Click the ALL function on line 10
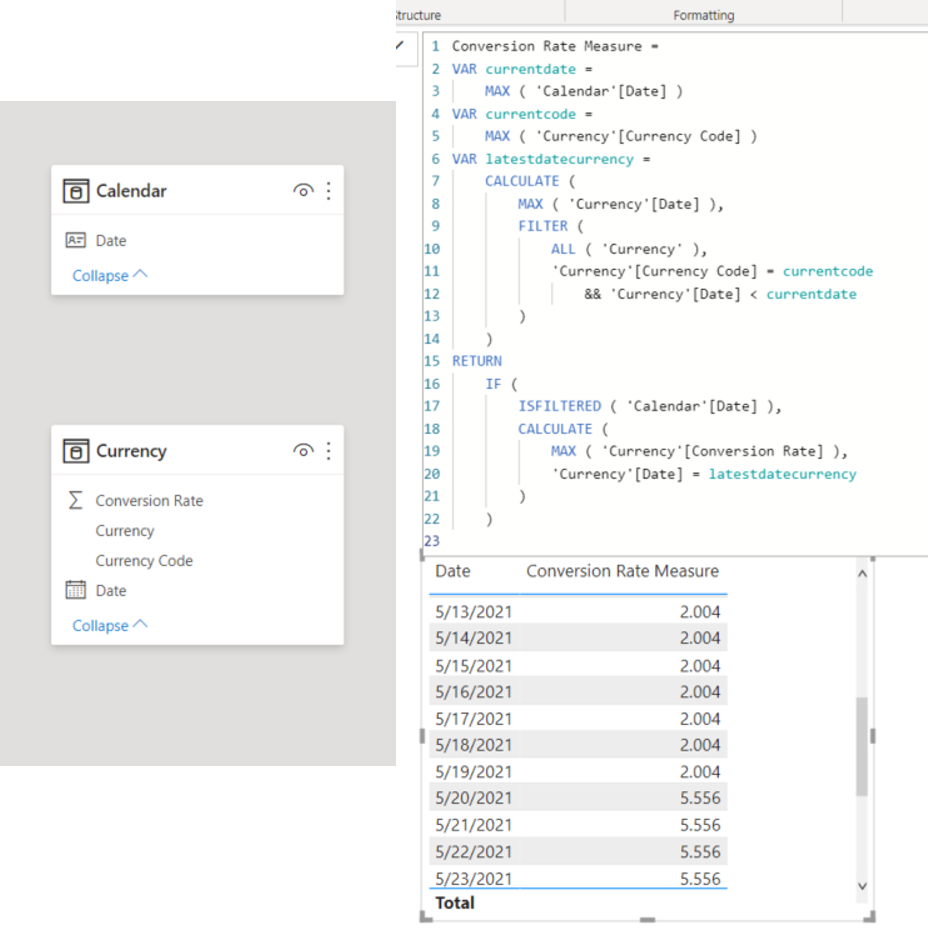 click(x=563, y=249)
